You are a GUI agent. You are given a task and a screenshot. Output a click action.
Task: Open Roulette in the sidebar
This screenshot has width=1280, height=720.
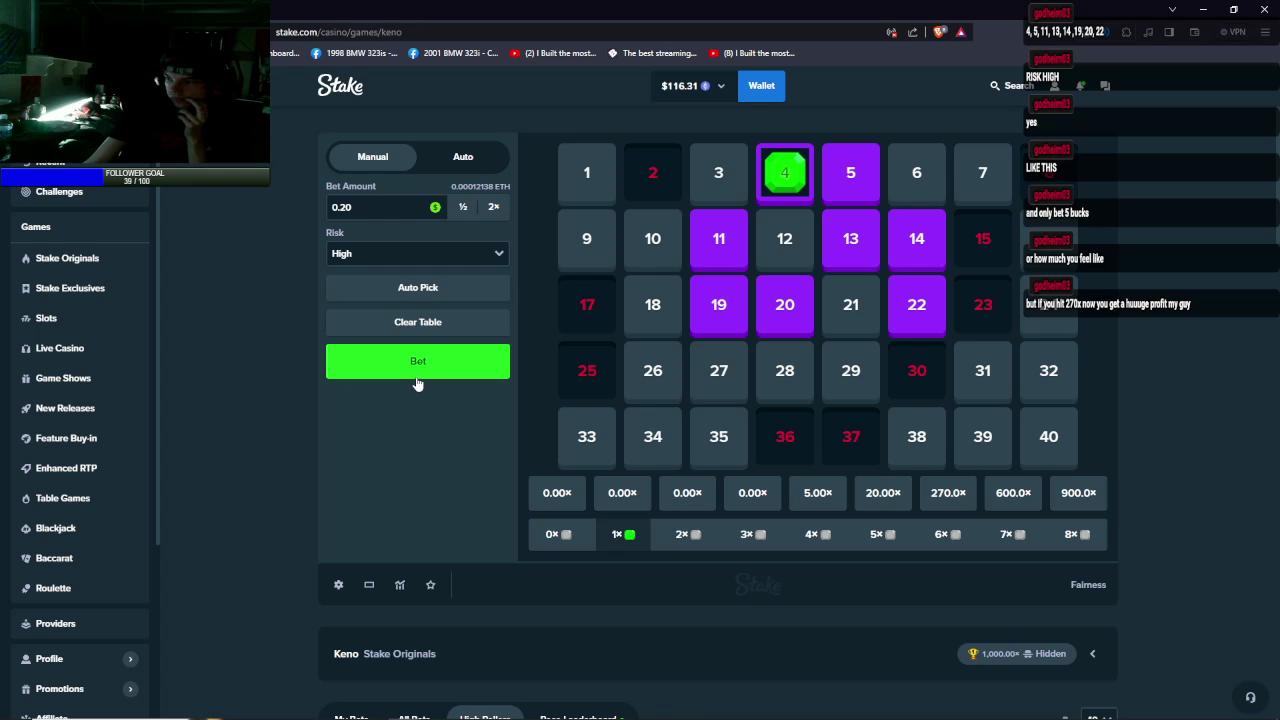point(80,588)
